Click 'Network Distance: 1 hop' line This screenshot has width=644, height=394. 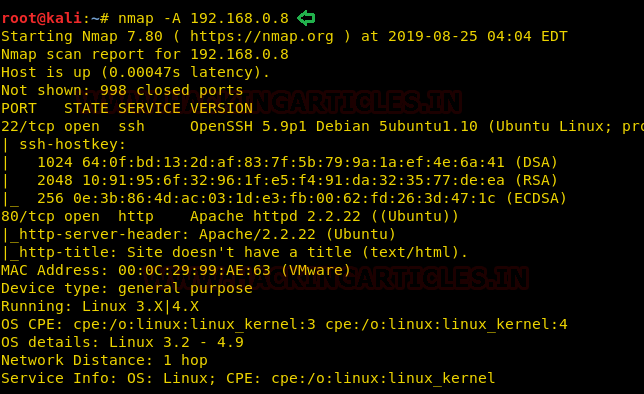pyautogui.click(x=104, y=360)
